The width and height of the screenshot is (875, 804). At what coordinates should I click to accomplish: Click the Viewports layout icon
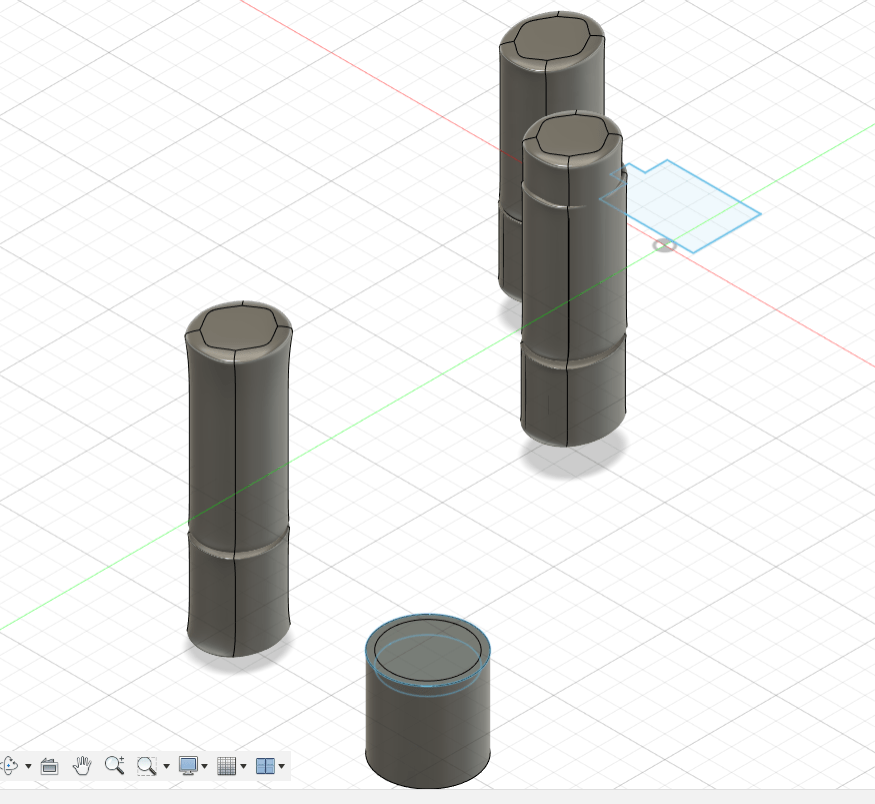click(x=265, y=766)
